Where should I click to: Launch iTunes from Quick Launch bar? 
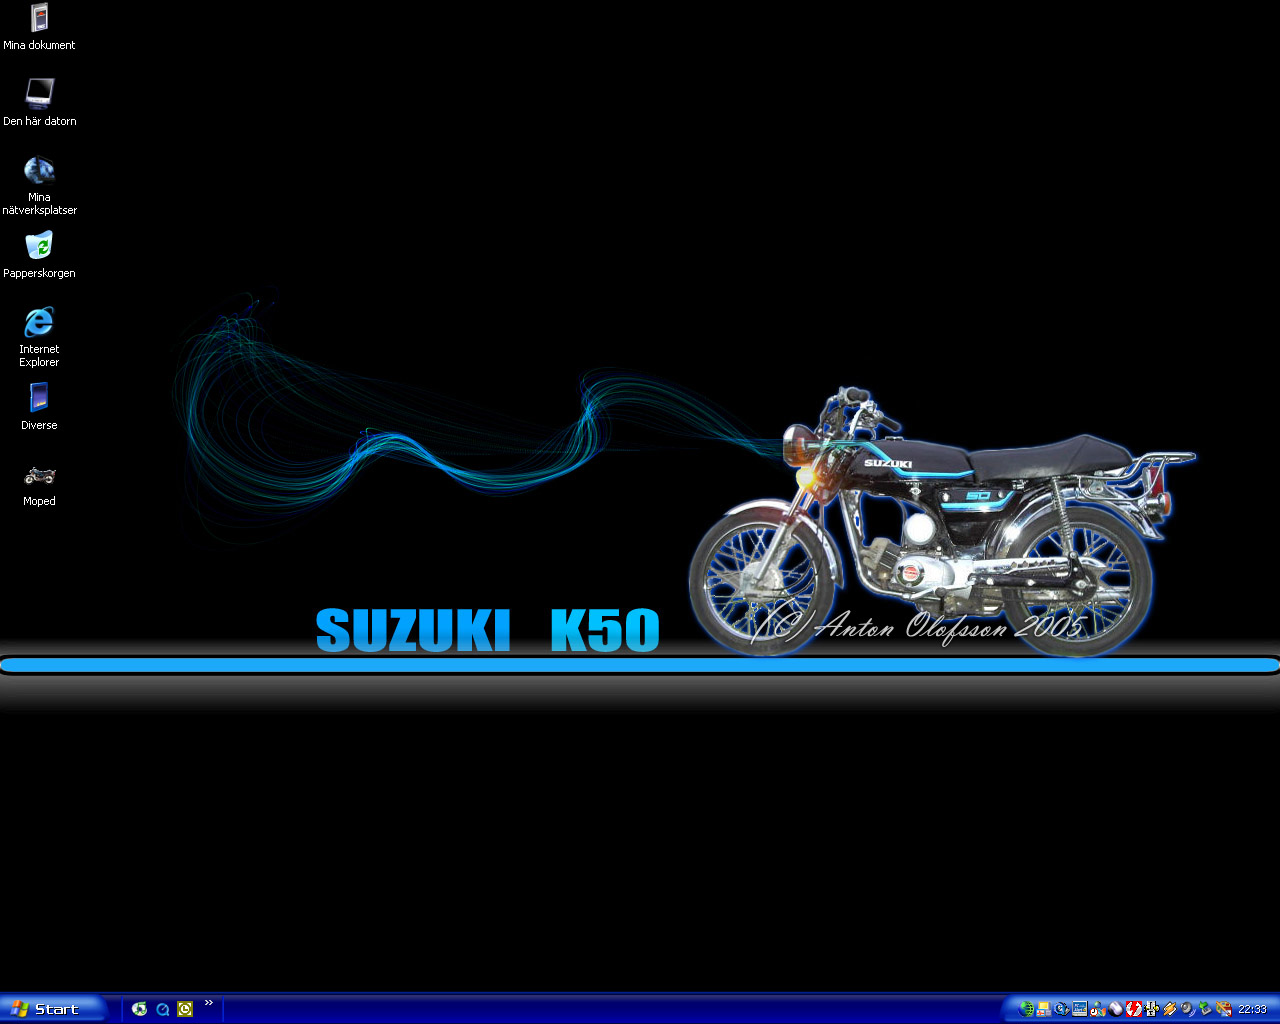[x=140, y=1009]
